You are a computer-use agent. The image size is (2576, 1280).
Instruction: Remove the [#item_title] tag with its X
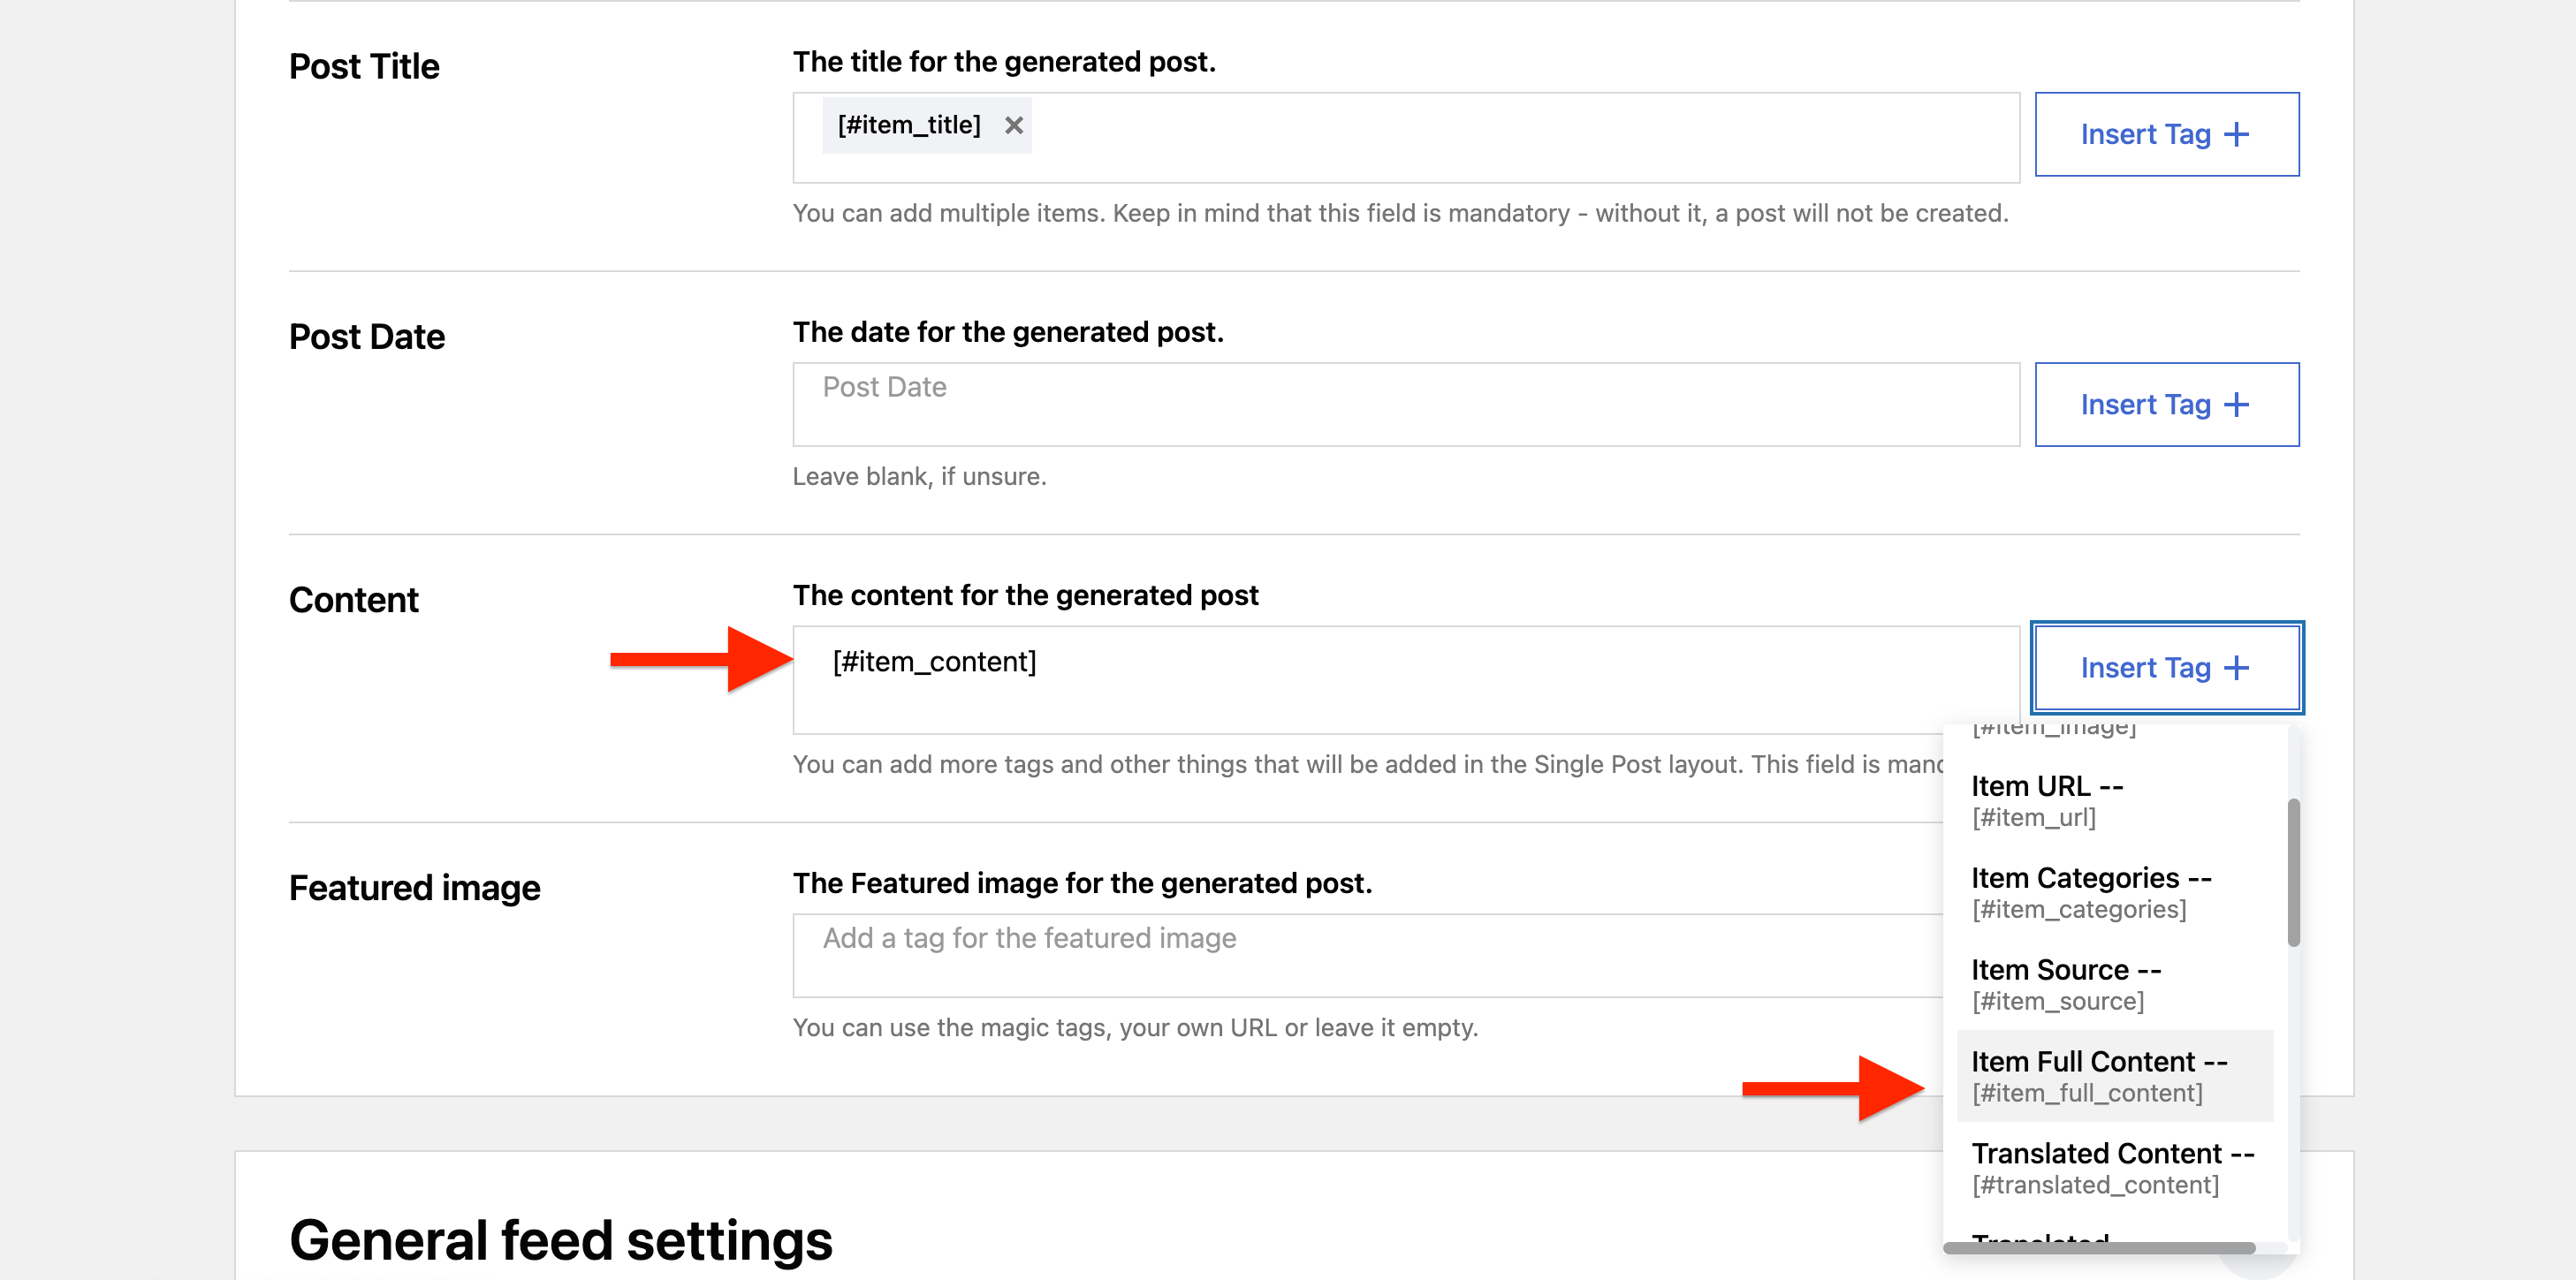1013,126
